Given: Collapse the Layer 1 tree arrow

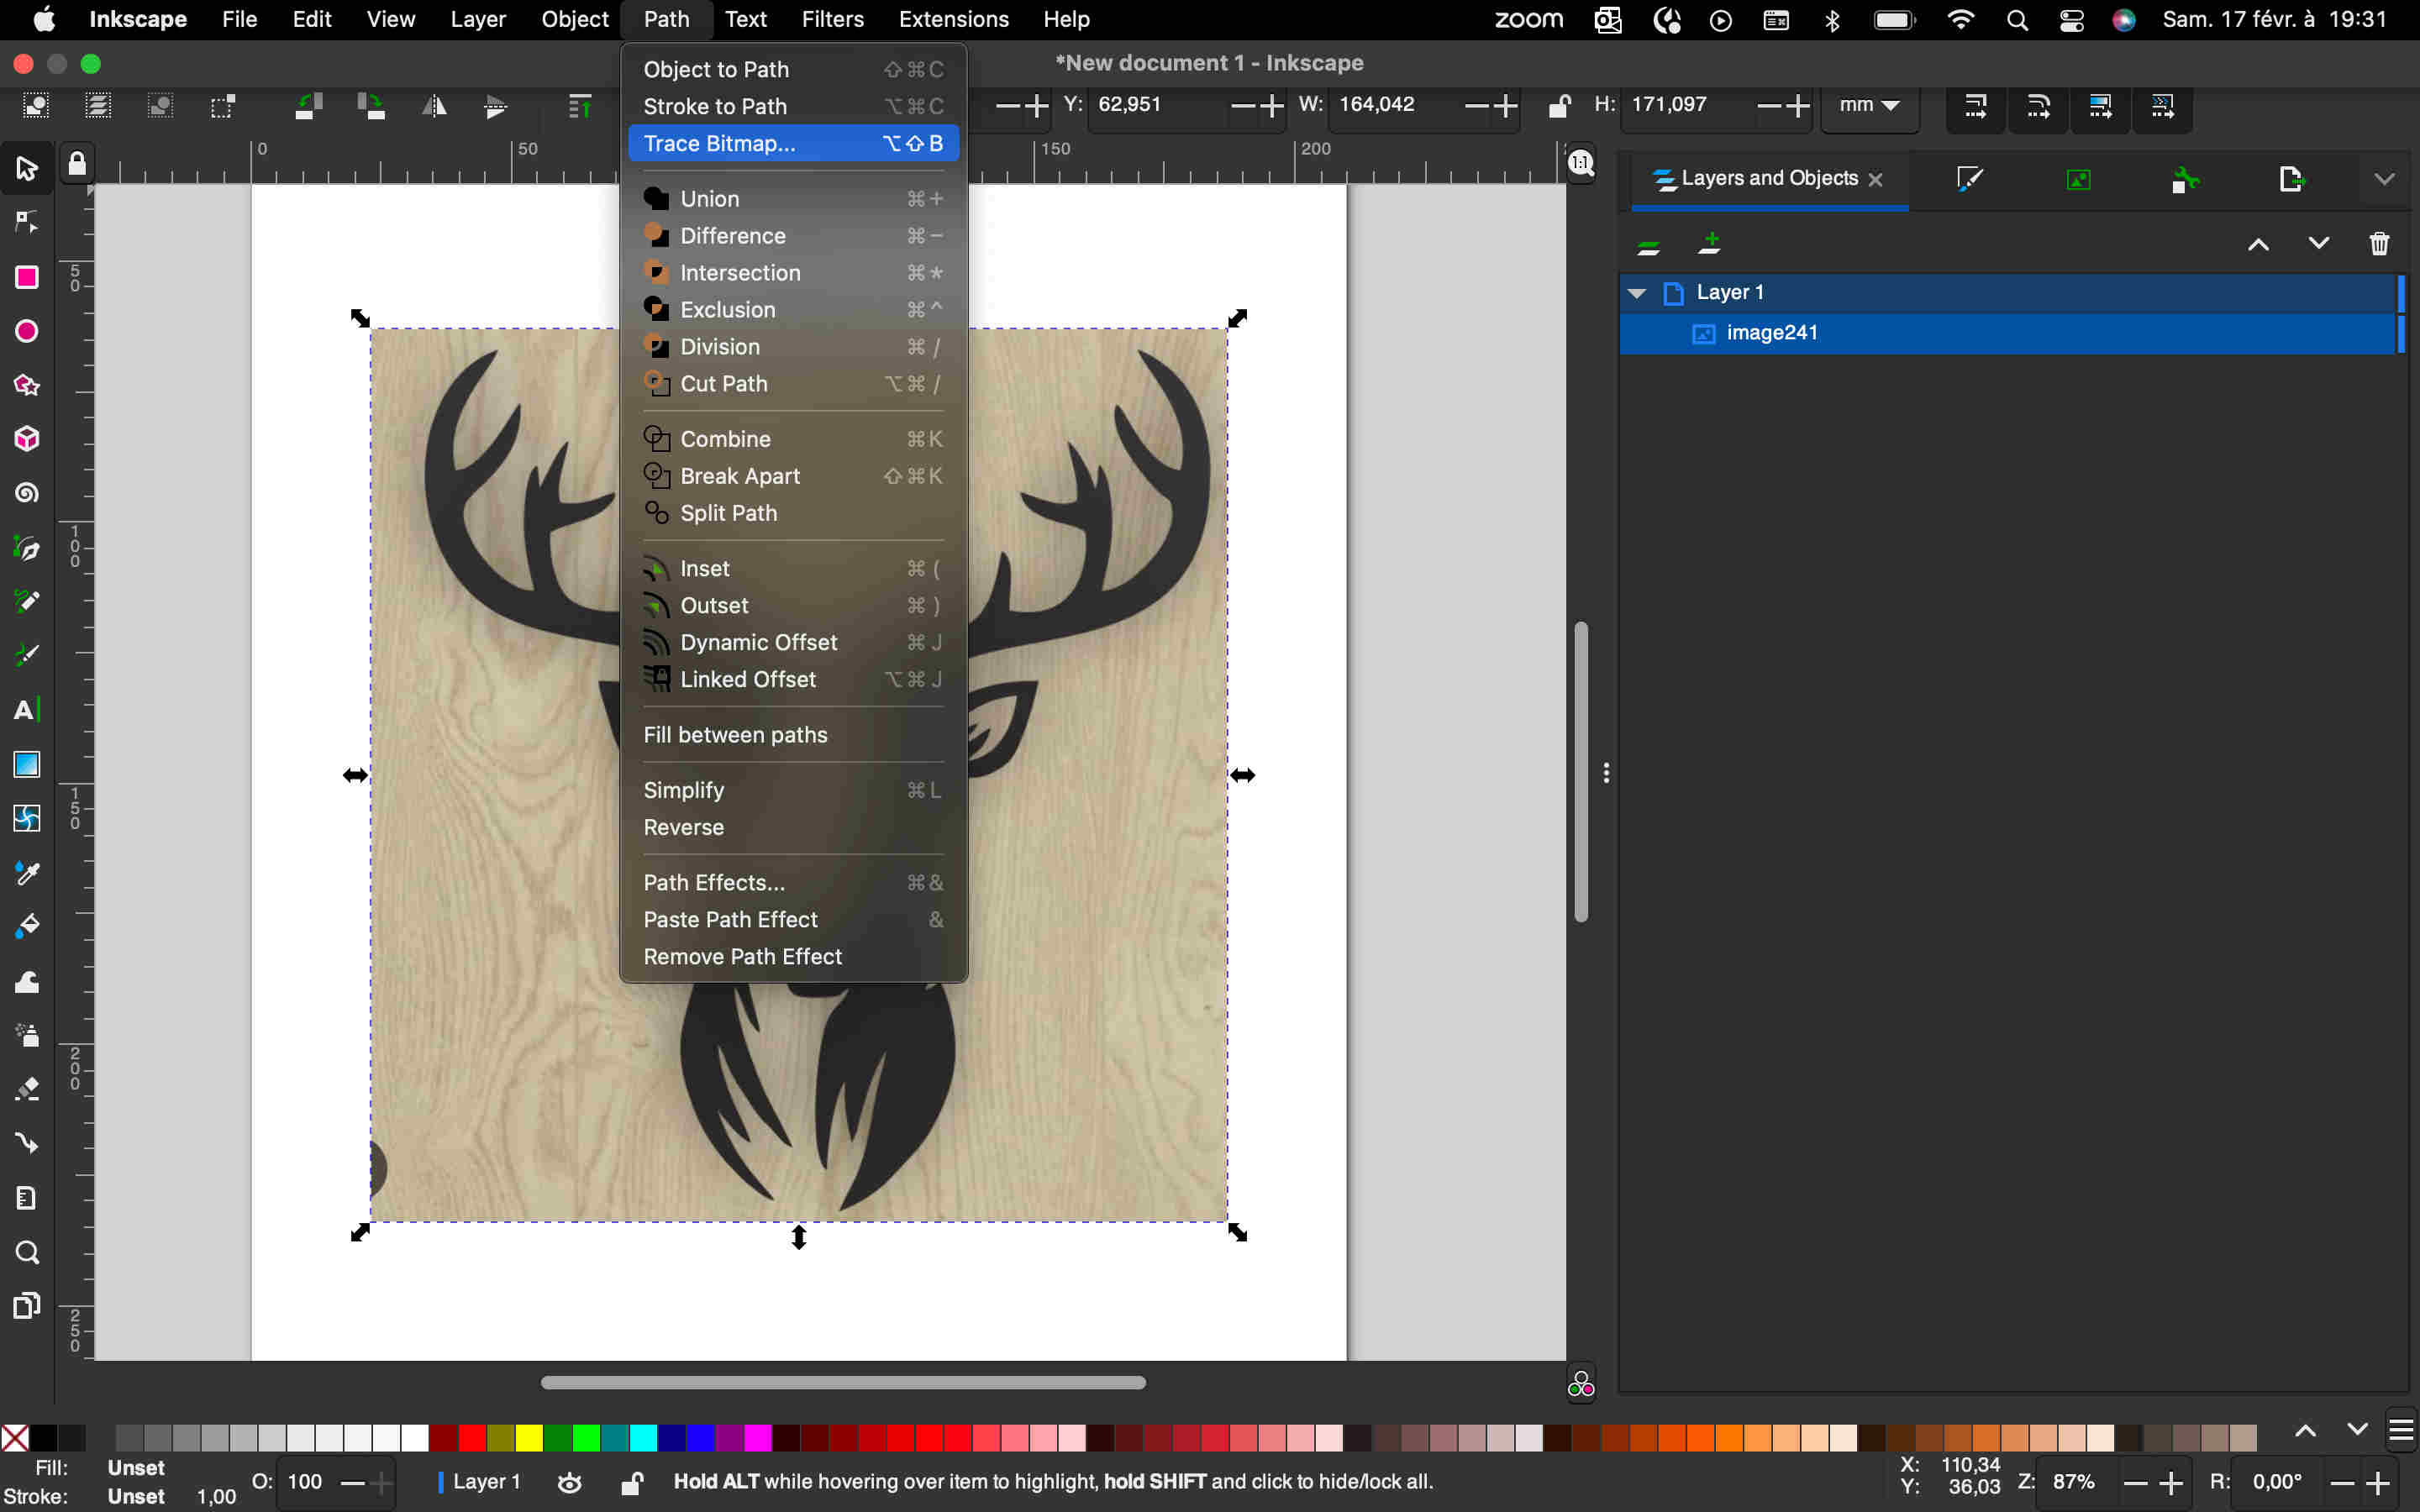Looking at the screenshot, I should [x=1637, y=293].
